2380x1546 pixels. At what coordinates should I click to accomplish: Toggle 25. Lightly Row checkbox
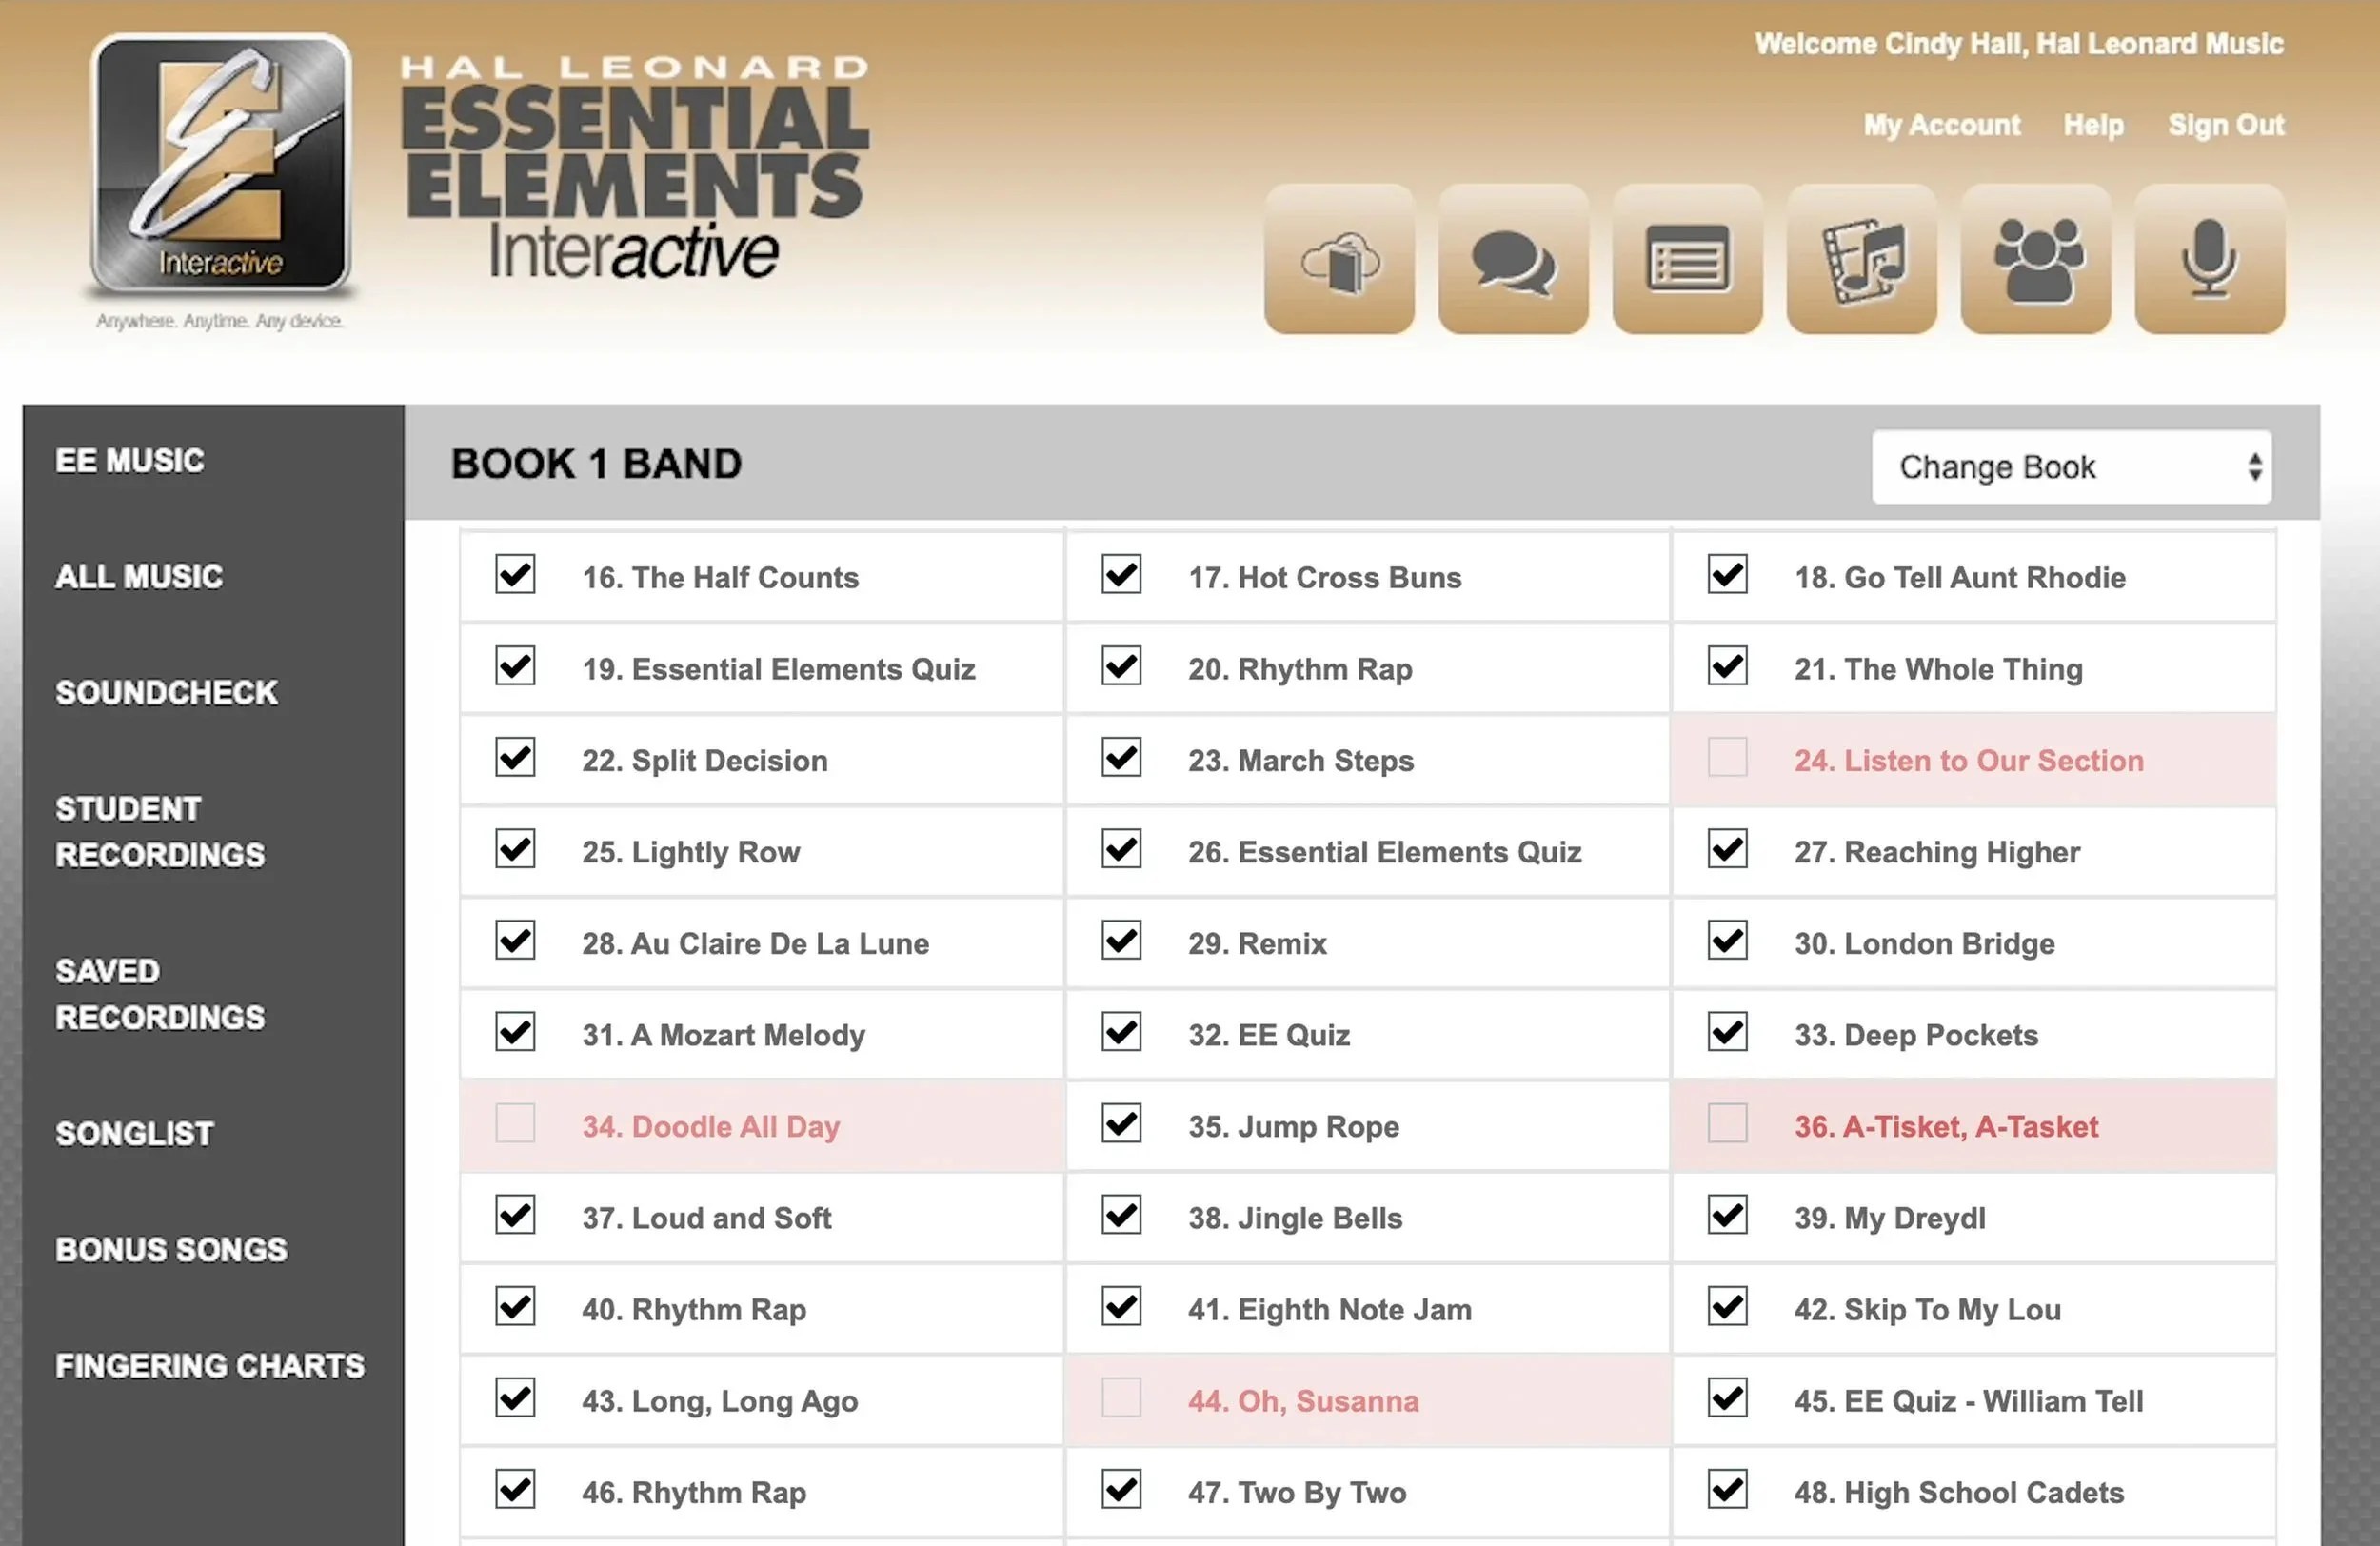coord(515,850)
